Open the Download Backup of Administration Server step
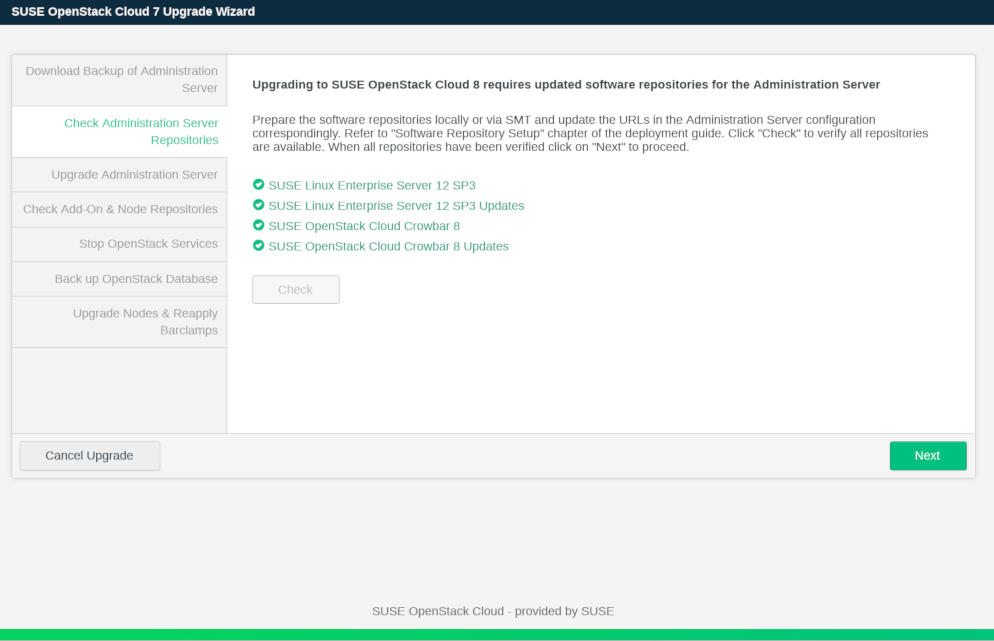Viewport: 994px width, 641px height. [120, 80]
